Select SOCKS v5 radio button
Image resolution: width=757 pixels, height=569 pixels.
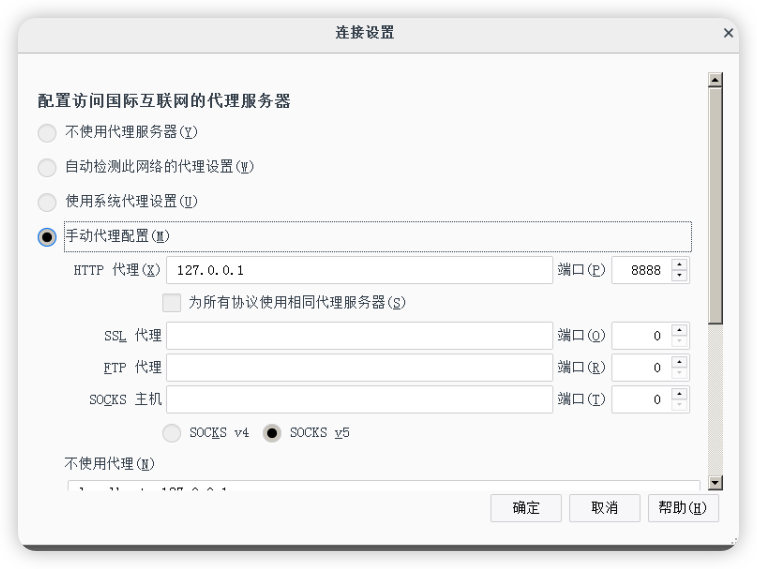[272, 433]
